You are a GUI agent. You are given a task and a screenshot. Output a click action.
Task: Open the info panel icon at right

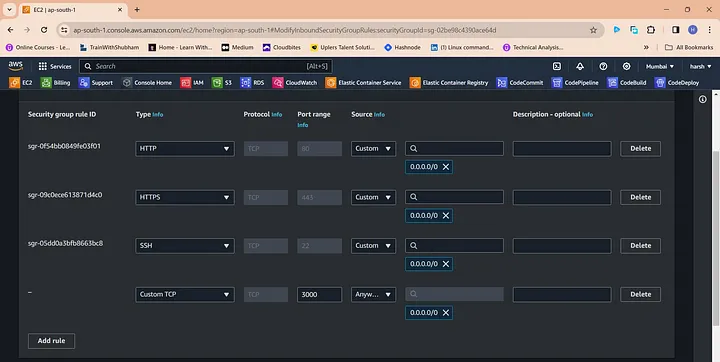703,99
